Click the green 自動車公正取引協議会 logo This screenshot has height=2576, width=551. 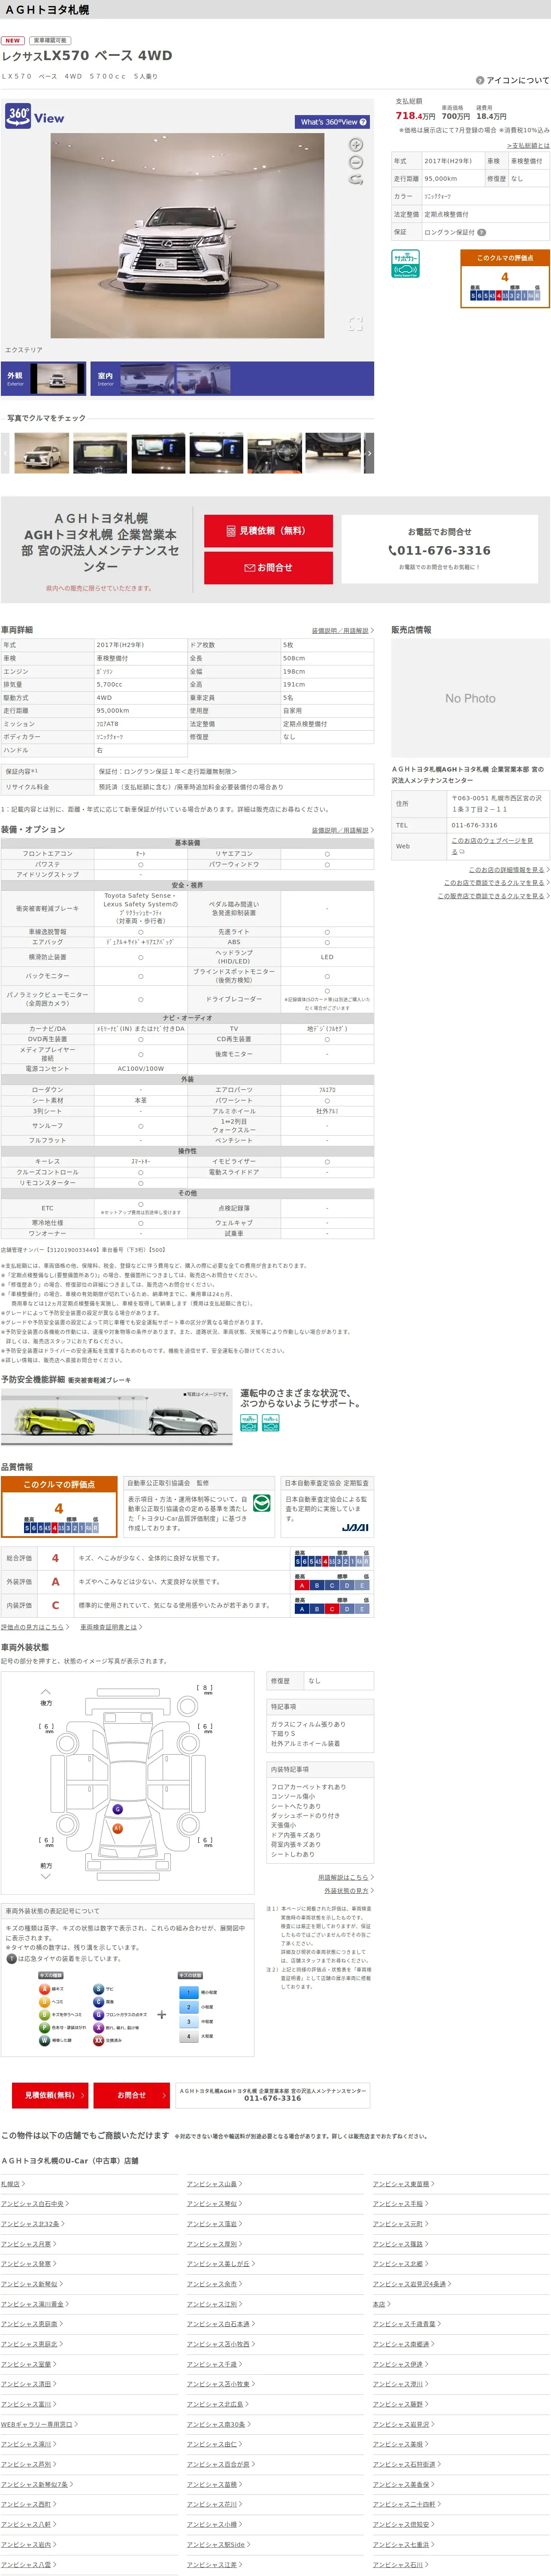[x=262, y=1503]
